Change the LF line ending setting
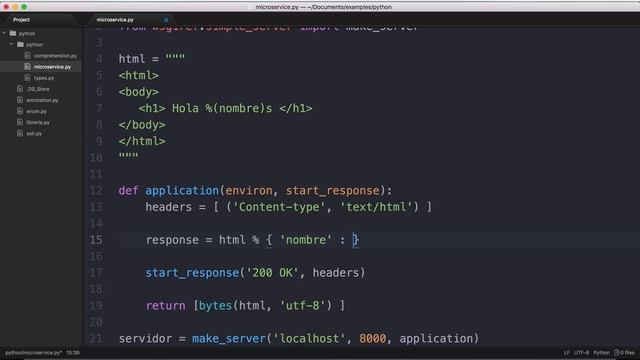This screenshot has width=640, height=360. coord(567,352)
